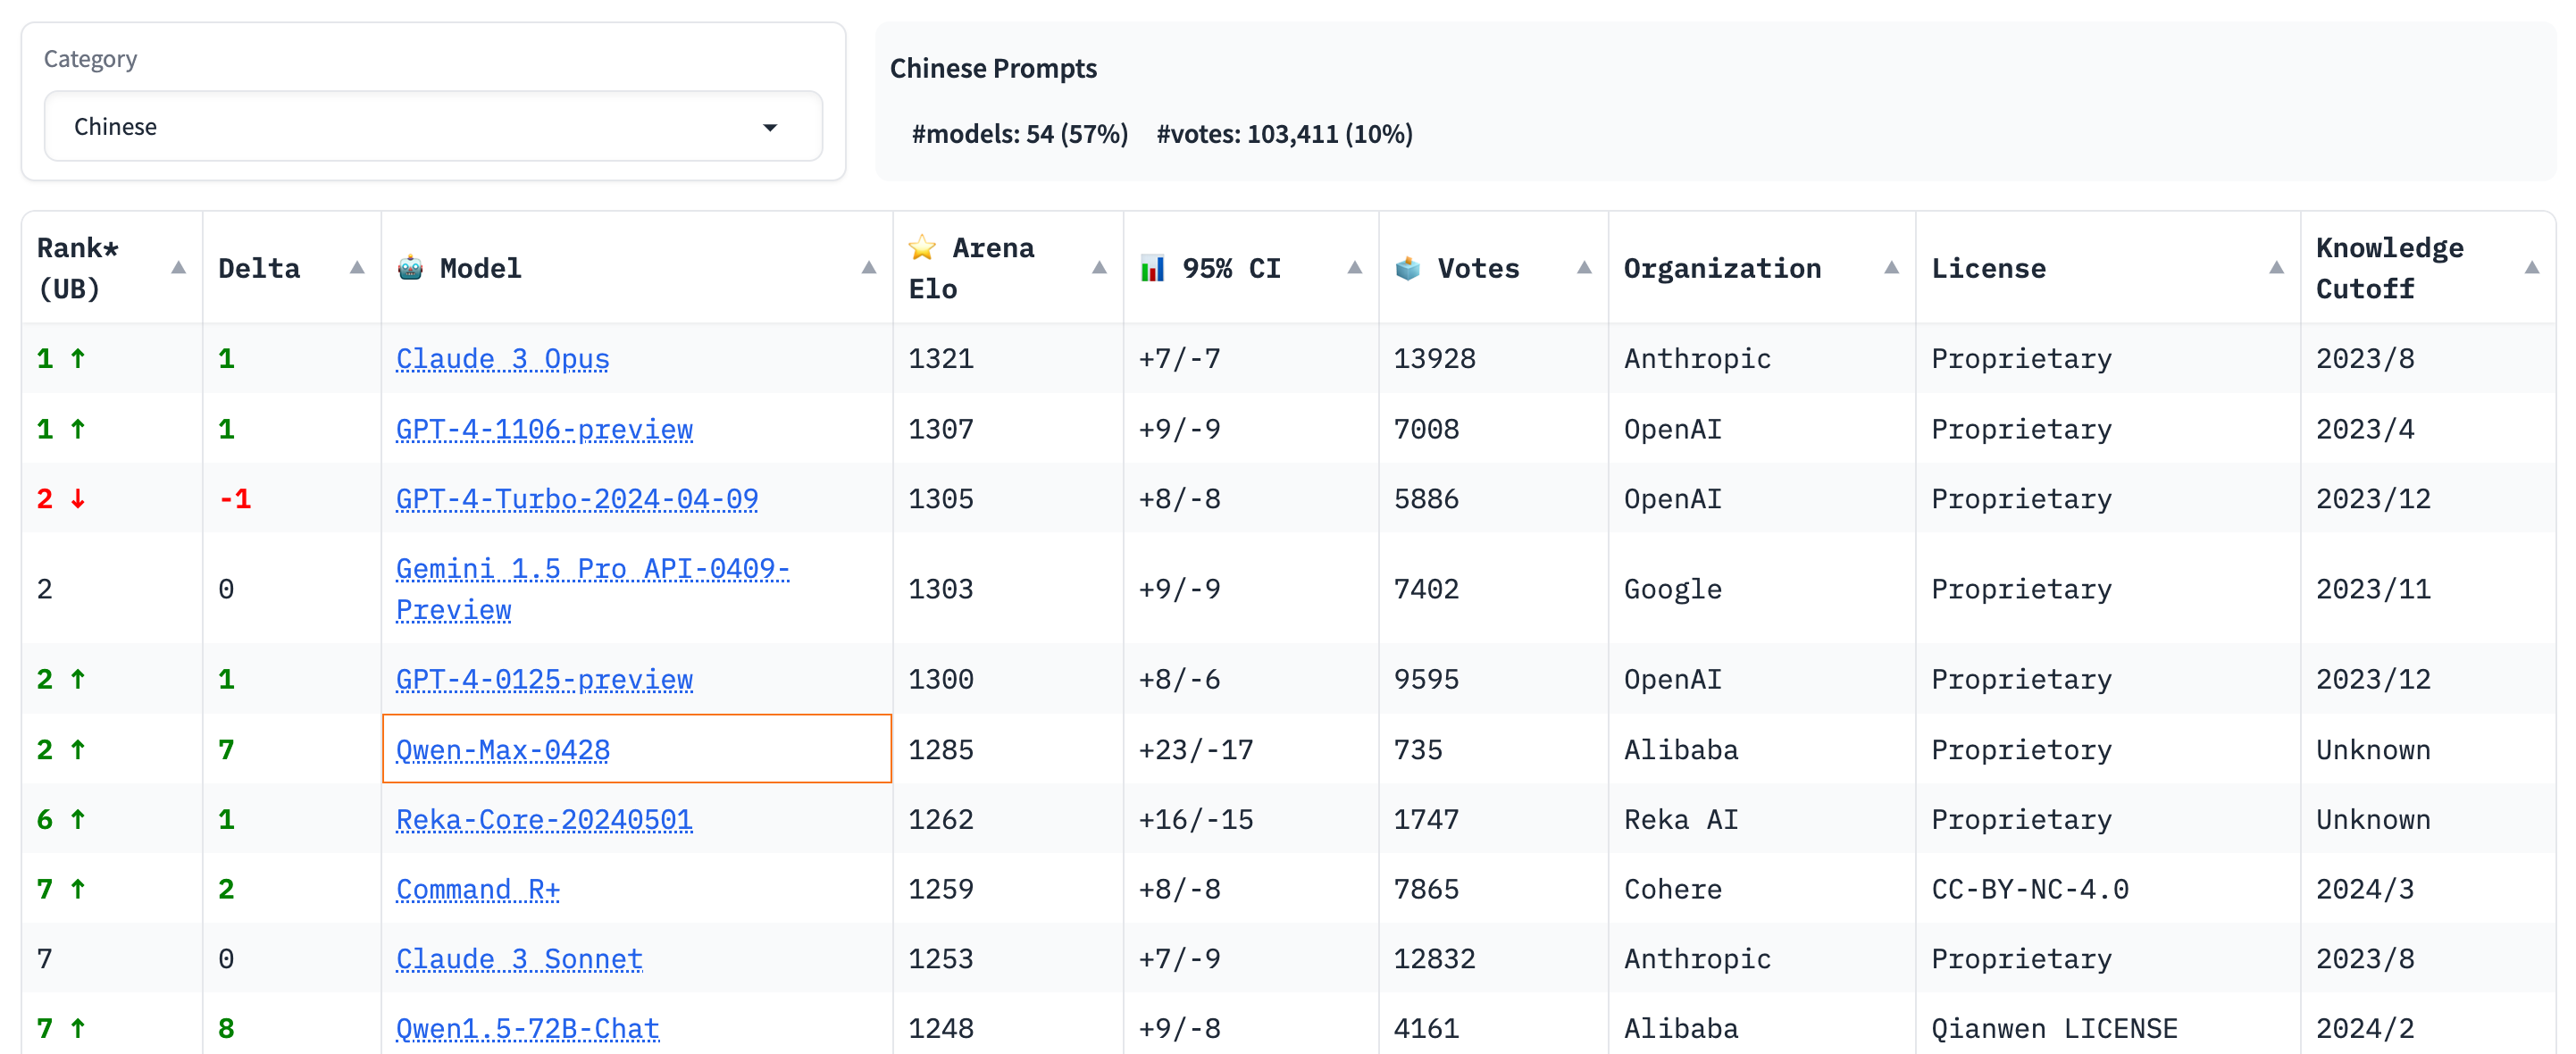Click the Delta header label
Screen dimensions: 2576x1054
coord(259,268)
